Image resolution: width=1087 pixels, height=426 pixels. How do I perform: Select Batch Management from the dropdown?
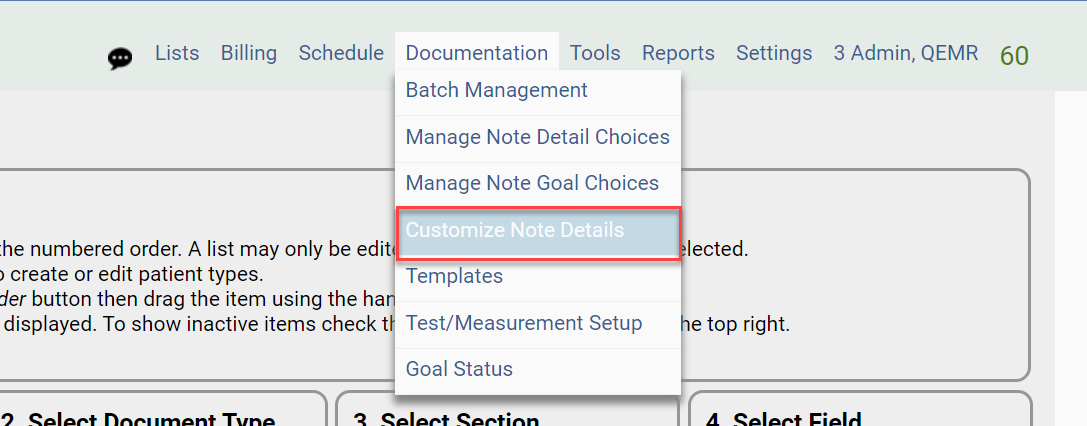click(497, 90)
